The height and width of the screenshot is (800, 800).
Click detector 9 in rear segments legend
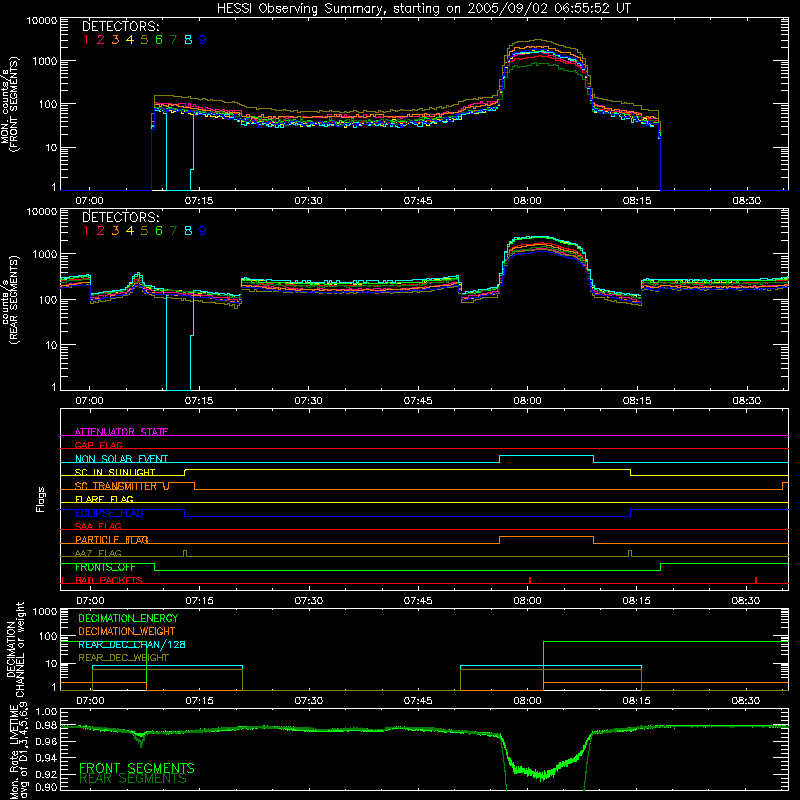click(203, 231)
